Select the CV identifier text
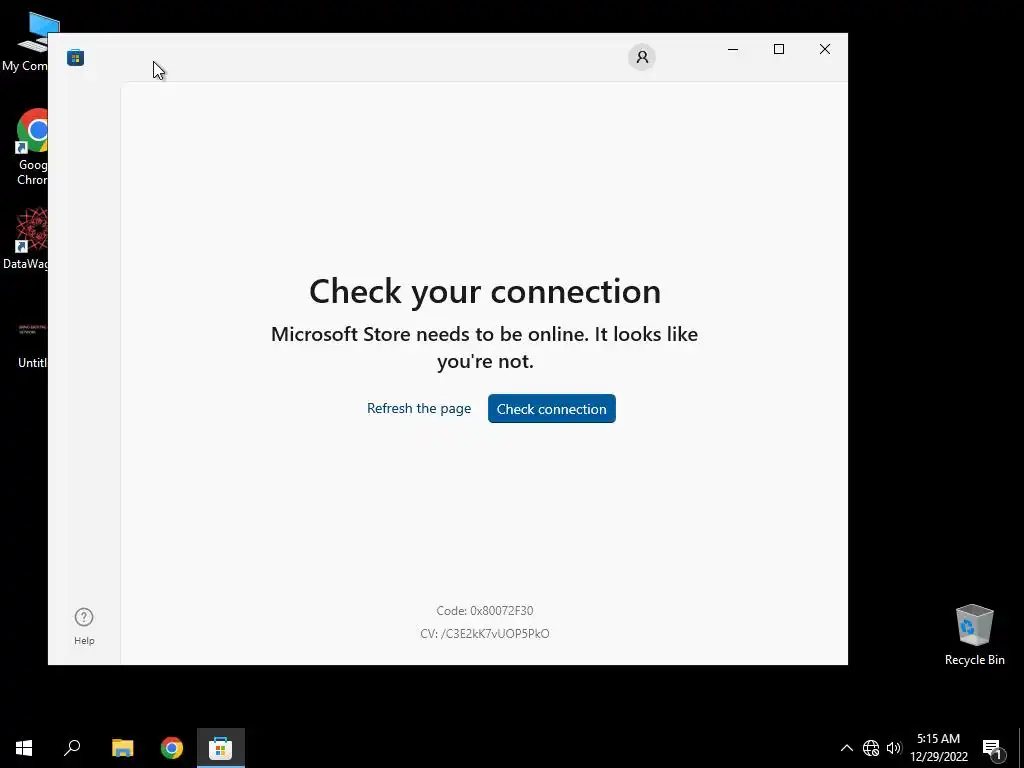This screenshot has height=768, width=1024. coord(485,633)
